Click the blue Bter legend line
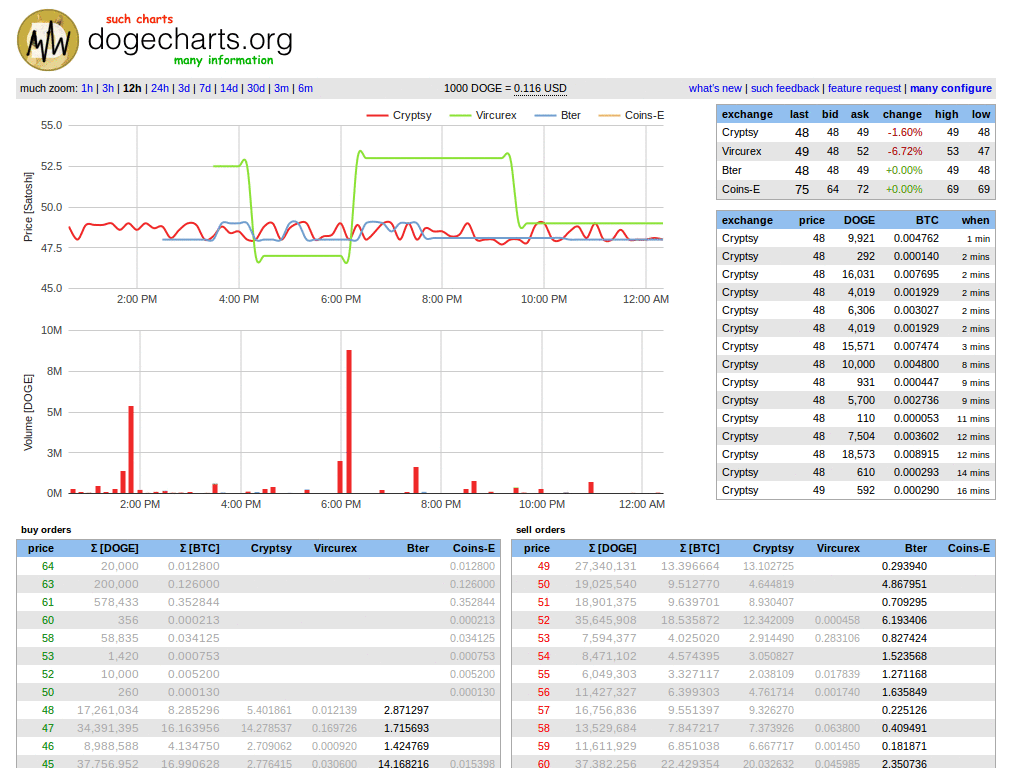 545,116
